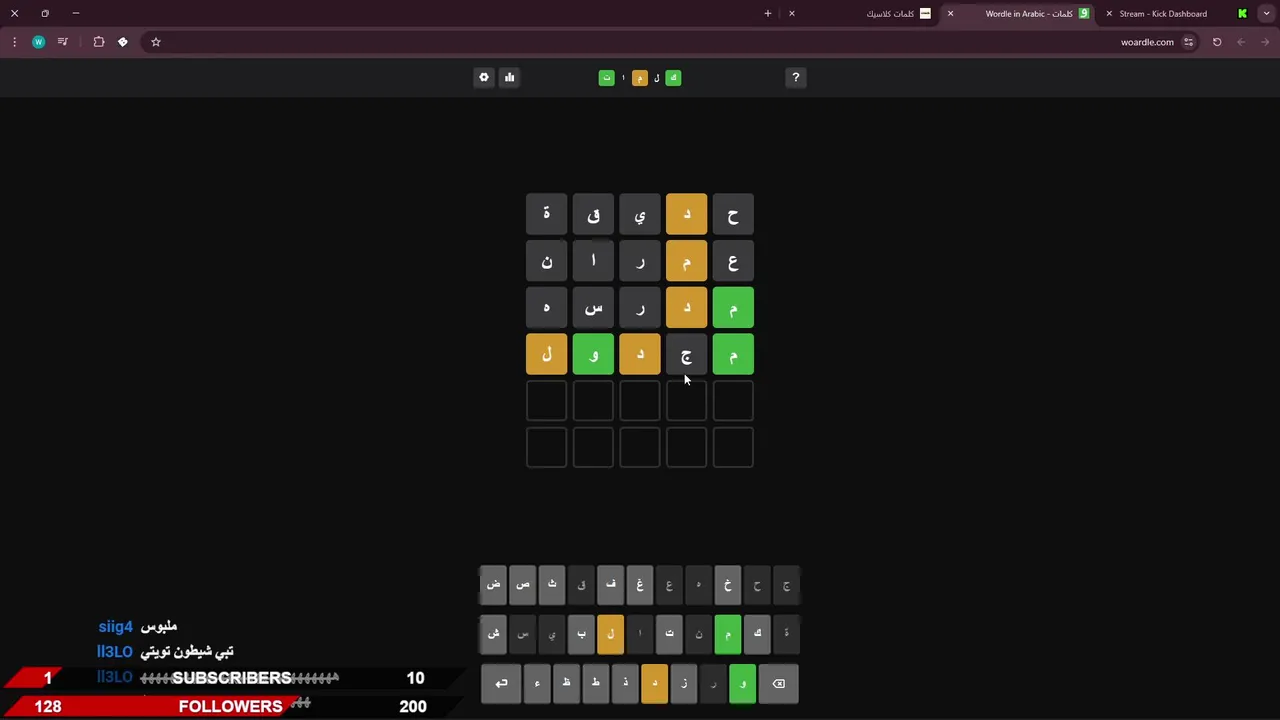Tap the ت key on the keyboard
1280x720 pixels.
click(669, 634)
